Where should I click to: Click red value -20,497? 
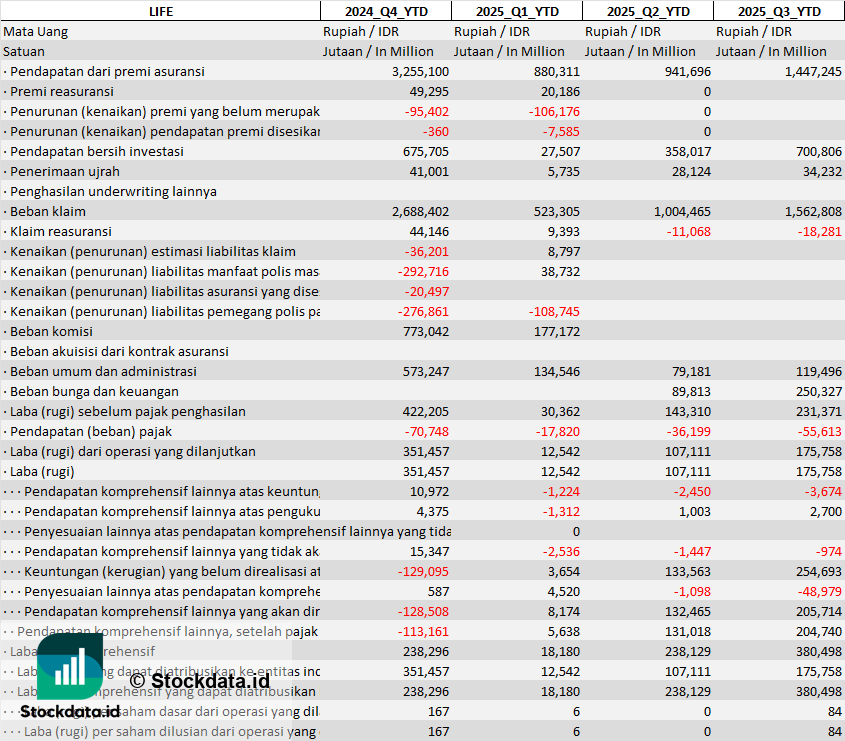click(x=427, y=292)
